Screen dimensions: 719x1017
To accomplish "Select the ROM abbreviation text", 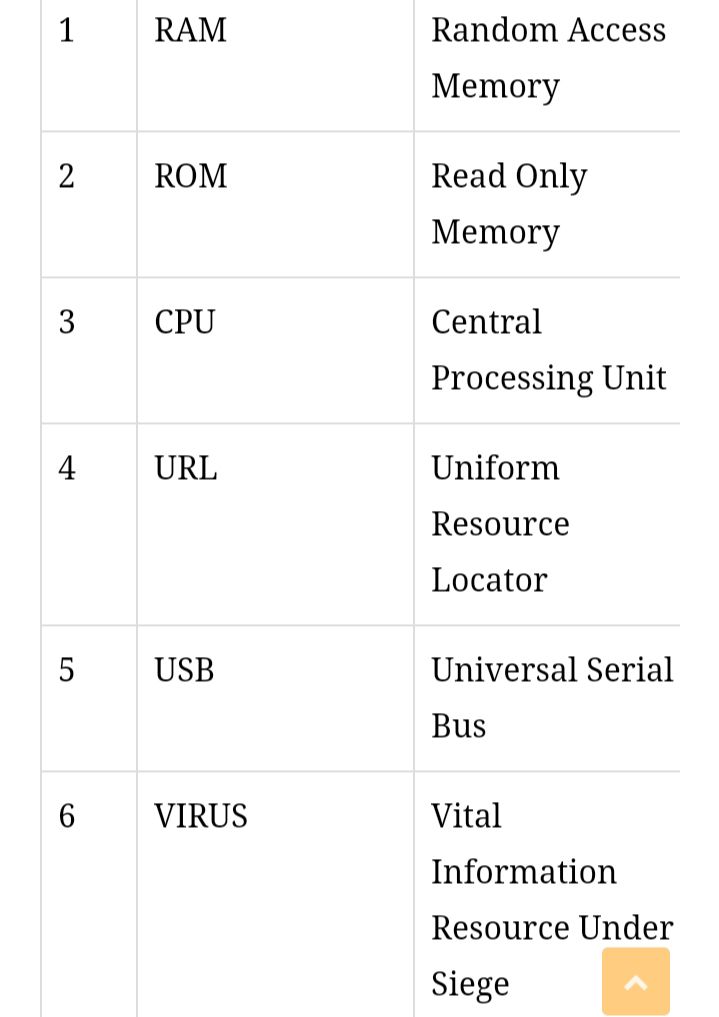I will point(190,176).
